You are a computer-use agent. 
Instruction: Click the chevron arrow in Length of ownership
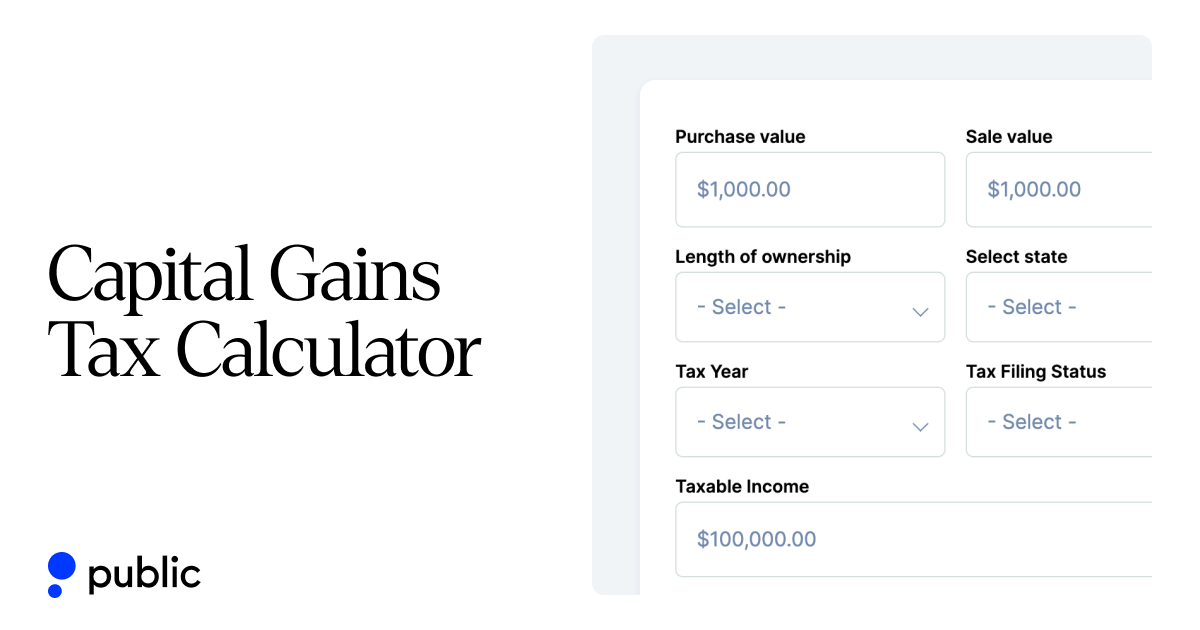point(920,311)
